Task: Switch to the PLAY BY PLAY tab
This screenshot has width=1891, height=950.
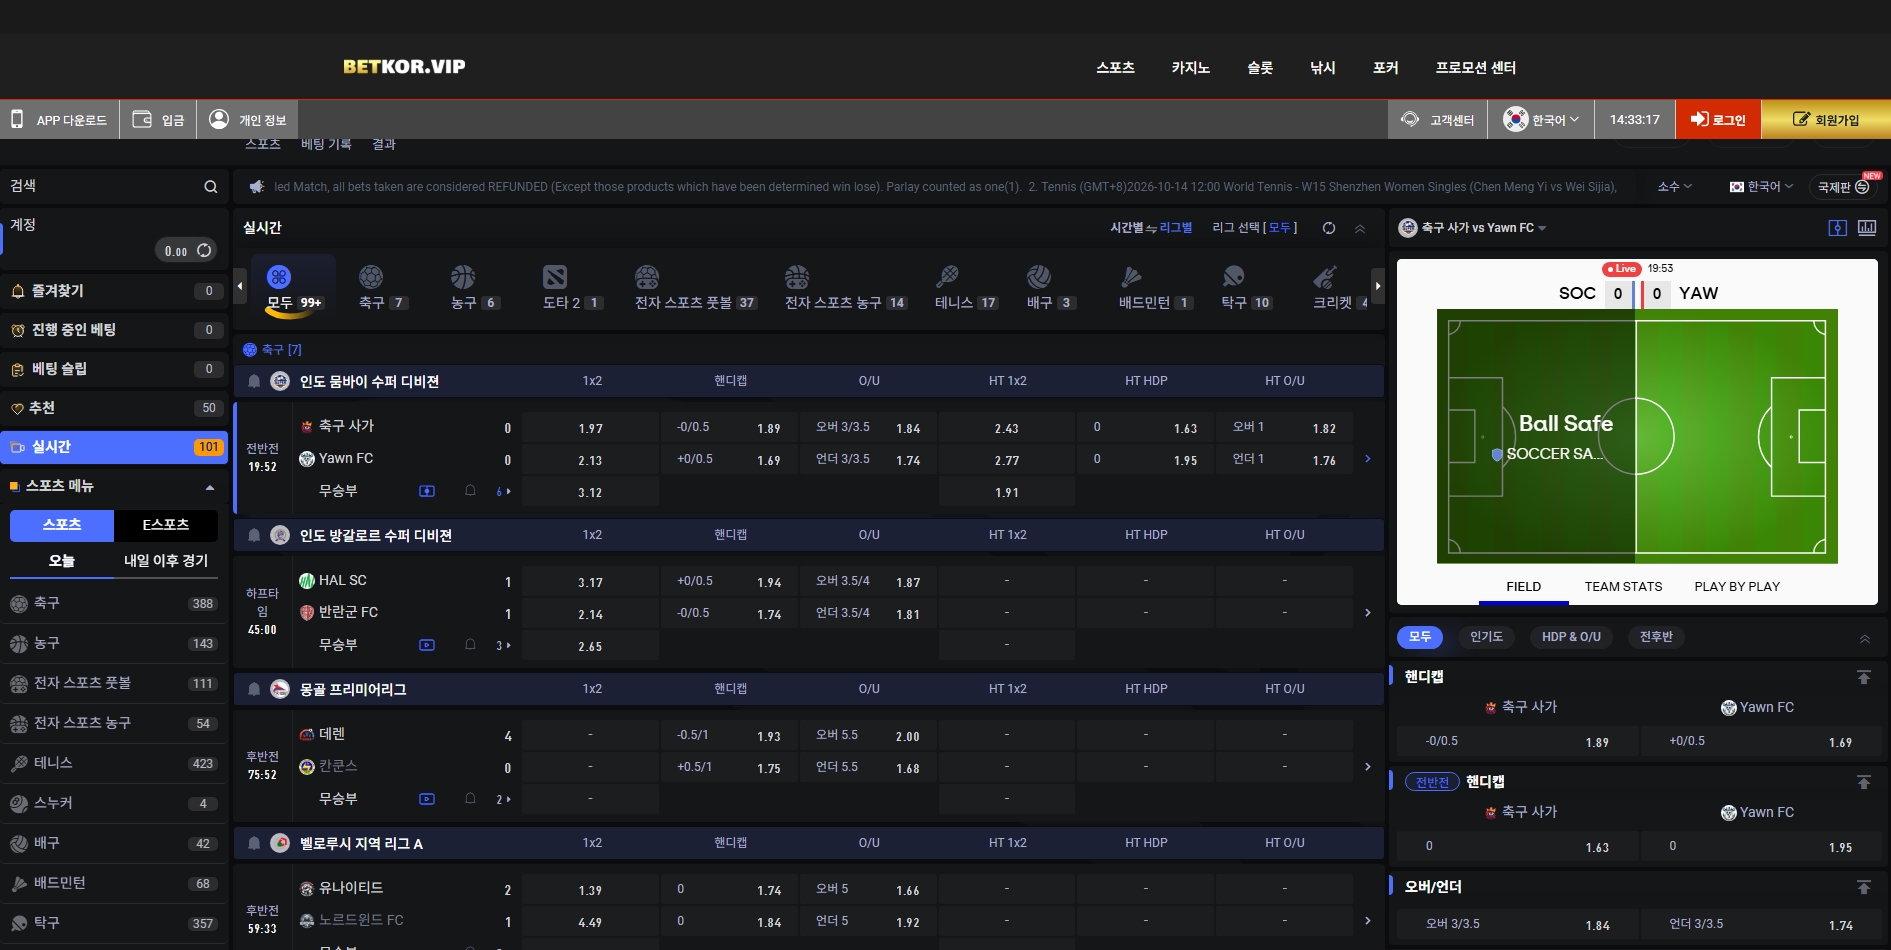Action: pyautogui.click(x=1737, y=587)
